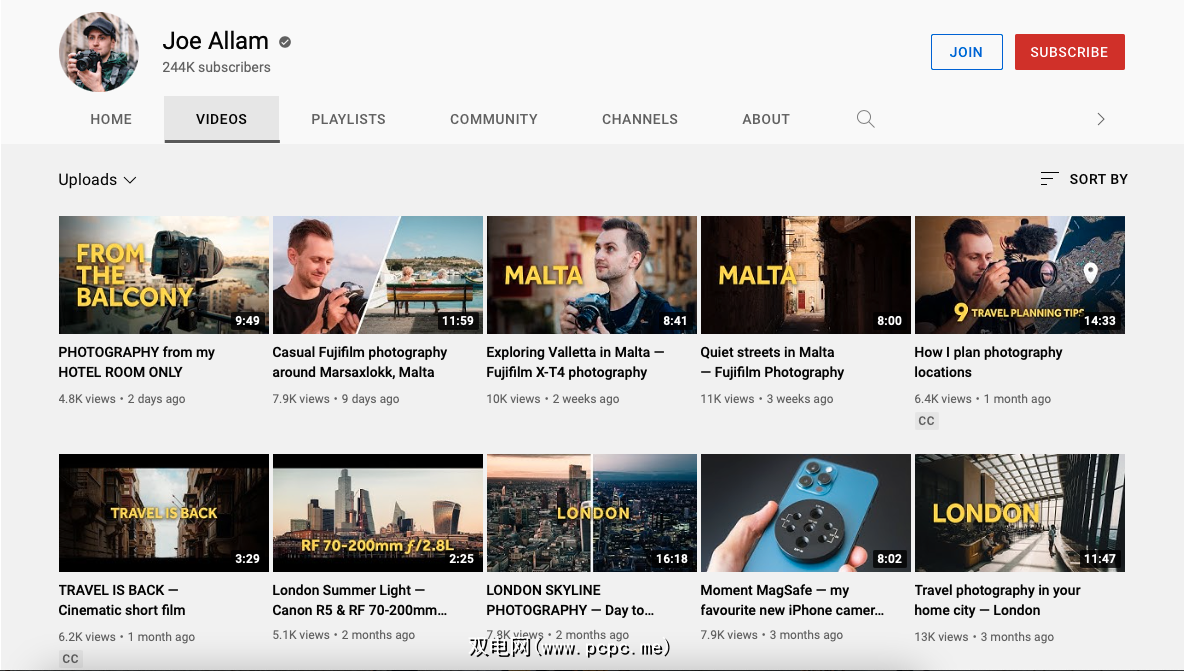Click title 'Quiet streets in Malta'
This screenshot has height=671, width=1184.
[772, 362]
